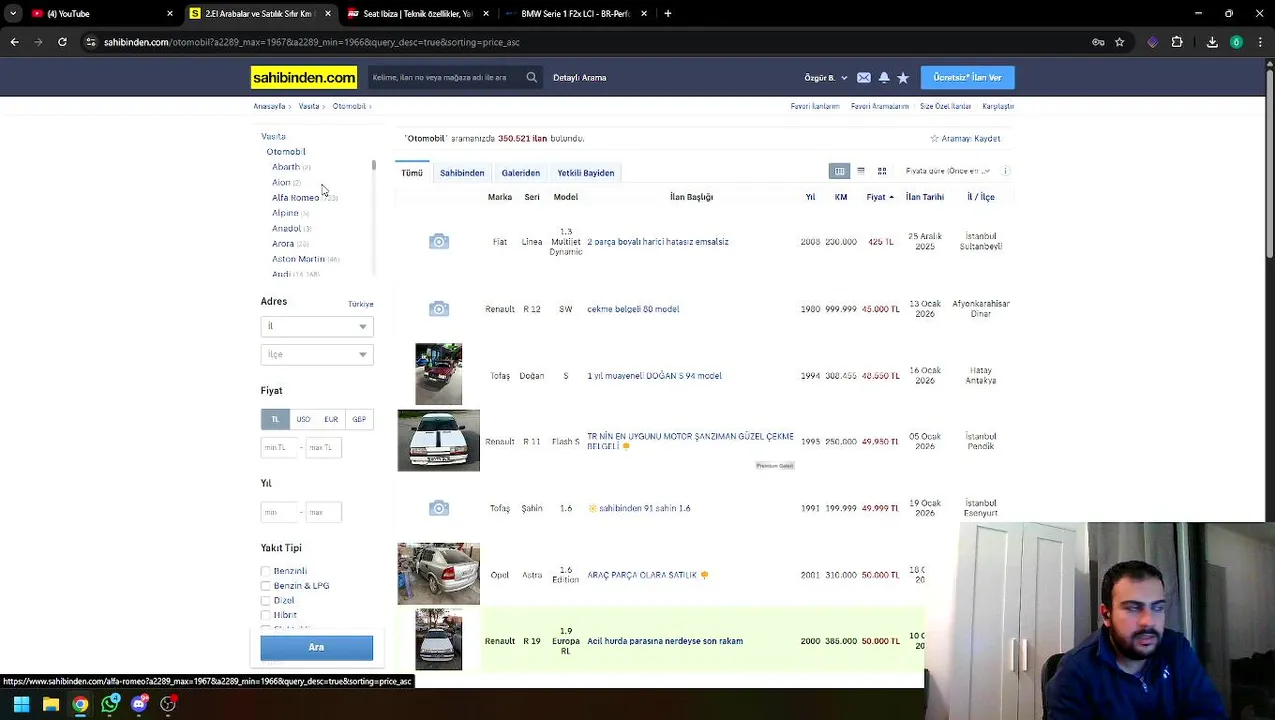Open WhatsApp from taskbar
The width and height of the screenshot is (1275, 720).
click(x=110, y=704)
